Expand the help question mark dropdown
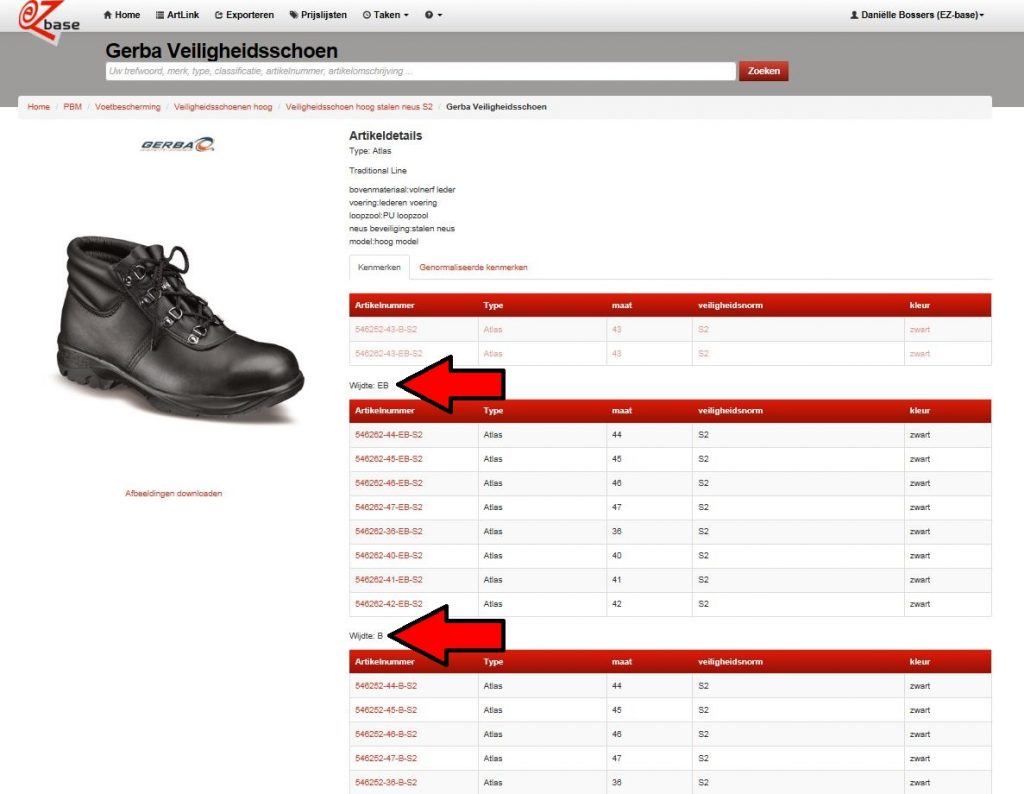The image size is (1024, 794). pos(433,15)
